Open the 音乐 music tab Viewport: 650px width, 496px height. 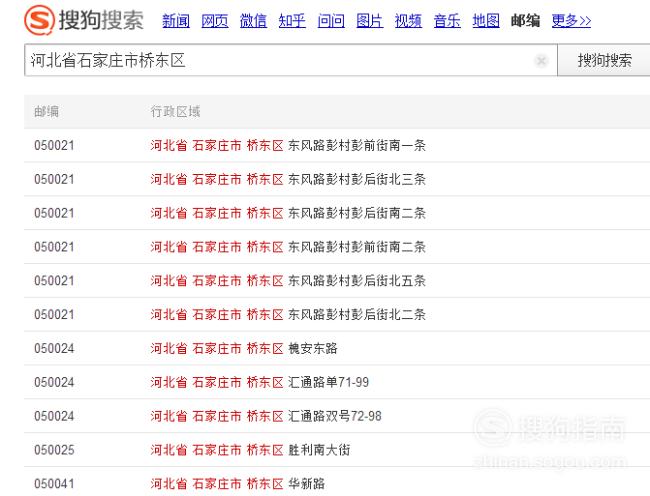click(447, 20)
